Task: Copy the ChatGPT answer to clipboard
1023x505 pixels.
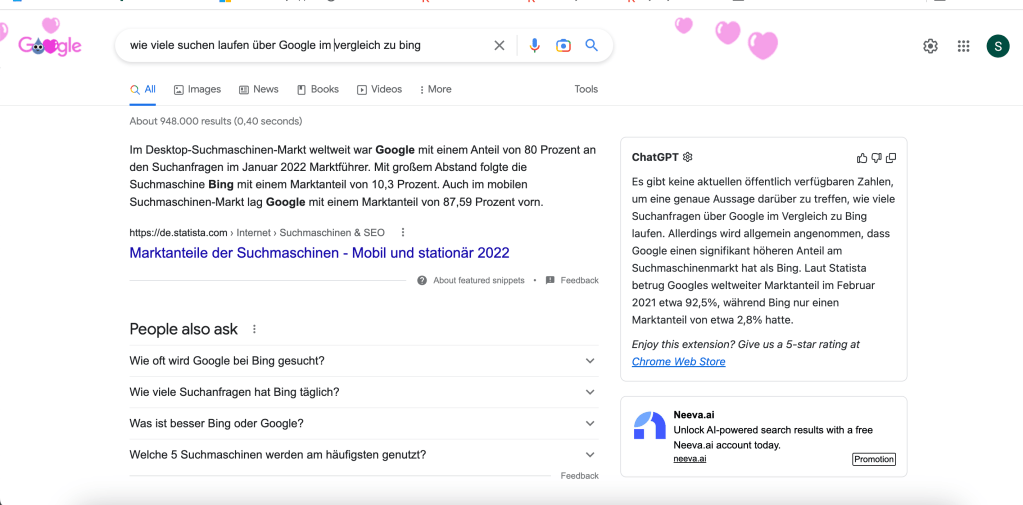Action: point(891,157)
